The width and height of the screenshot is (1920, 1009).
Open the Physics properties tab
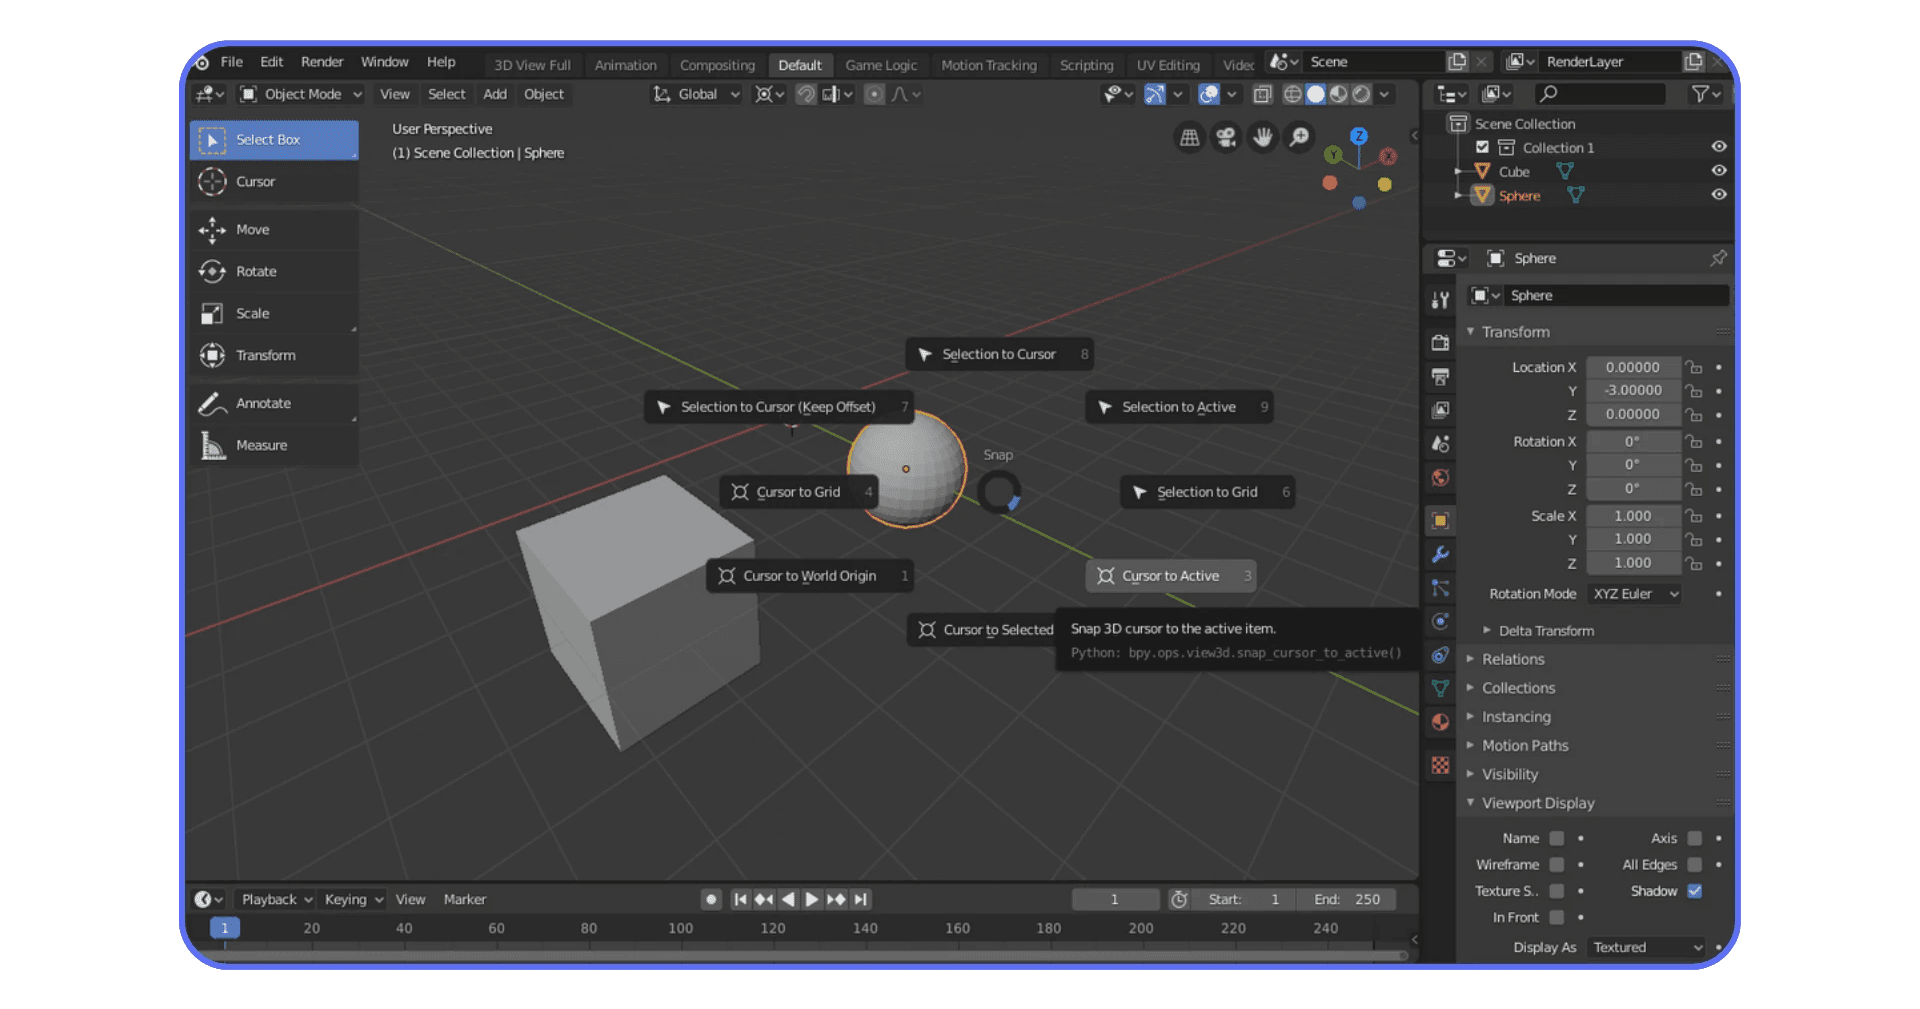(x=1440, y=621)
